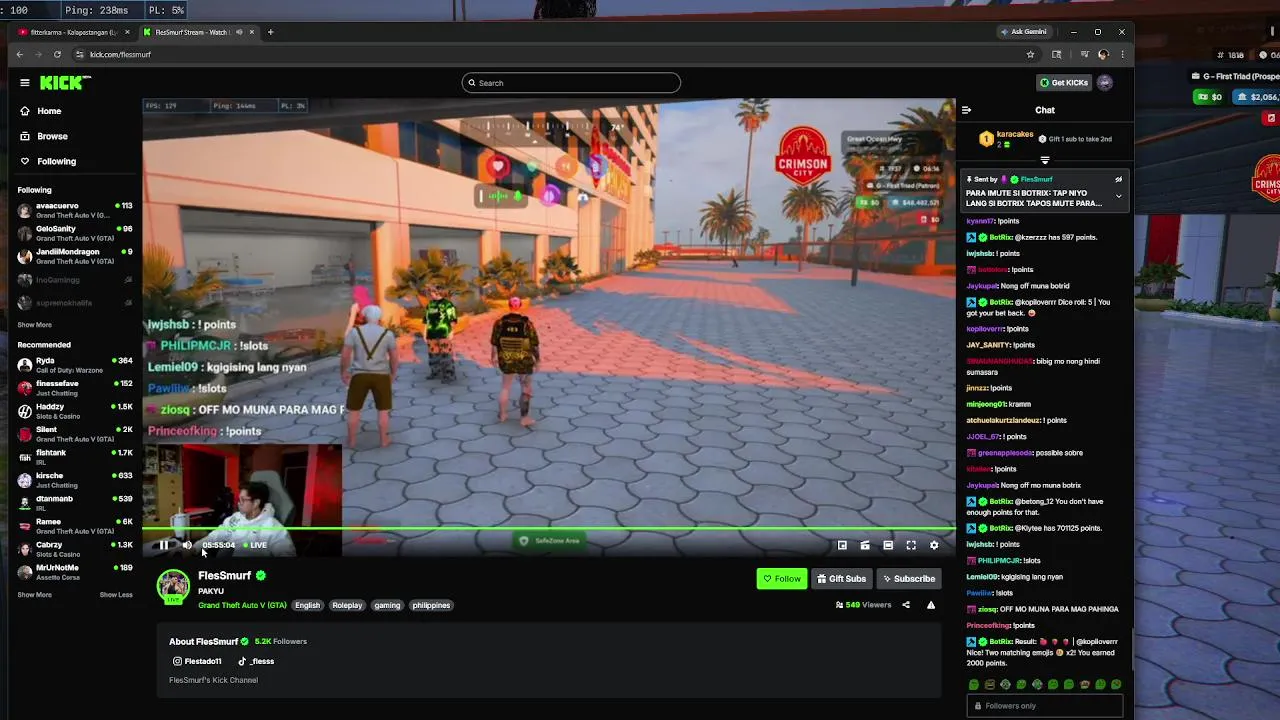Enter fullscreen video mode
The height and width of the screenshot is (720, 1280).
coord(911,545)
